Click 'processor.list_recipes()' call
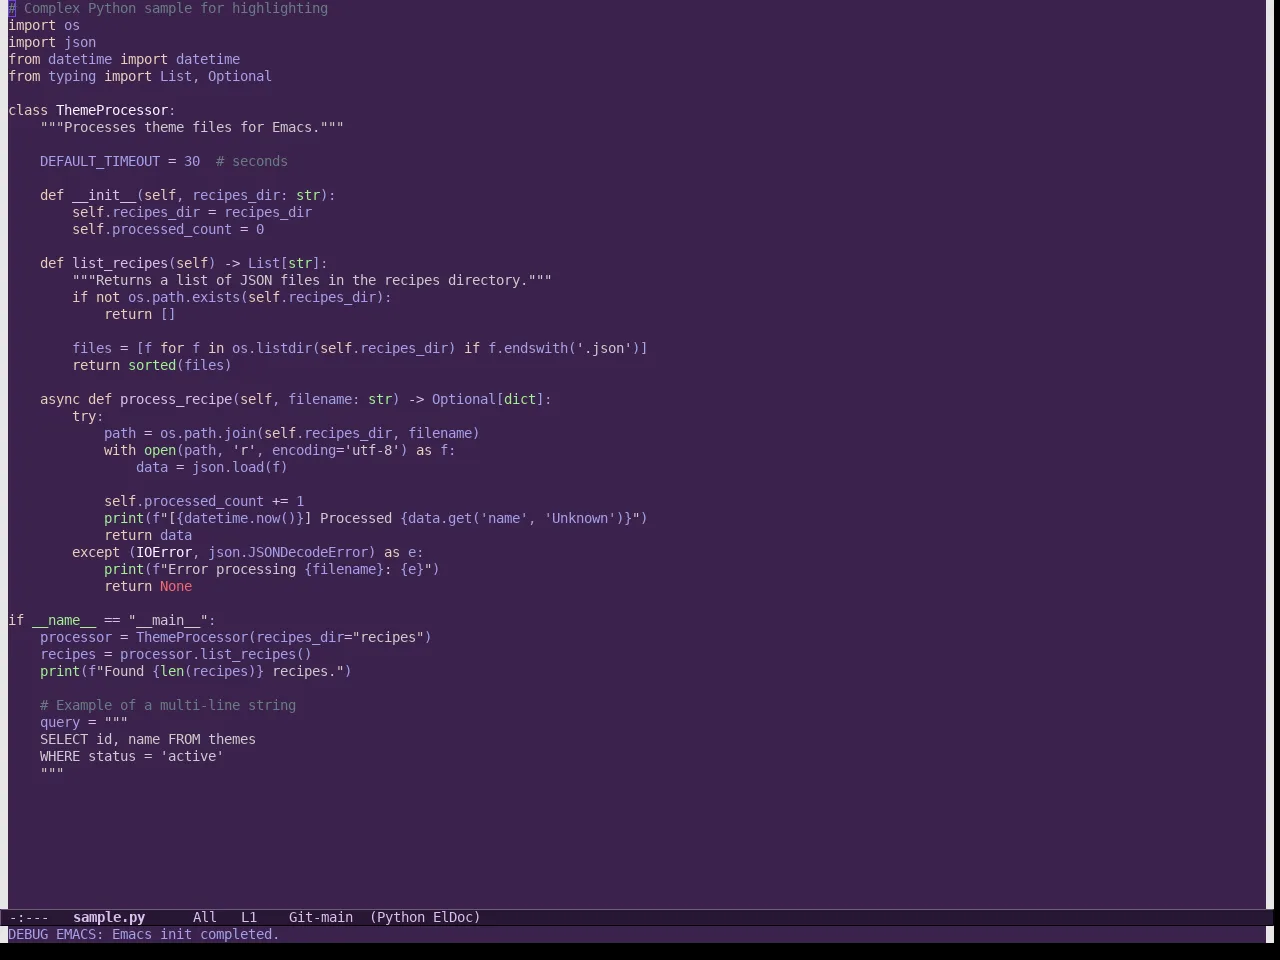The image size is (1280, 960). (216, 654)
